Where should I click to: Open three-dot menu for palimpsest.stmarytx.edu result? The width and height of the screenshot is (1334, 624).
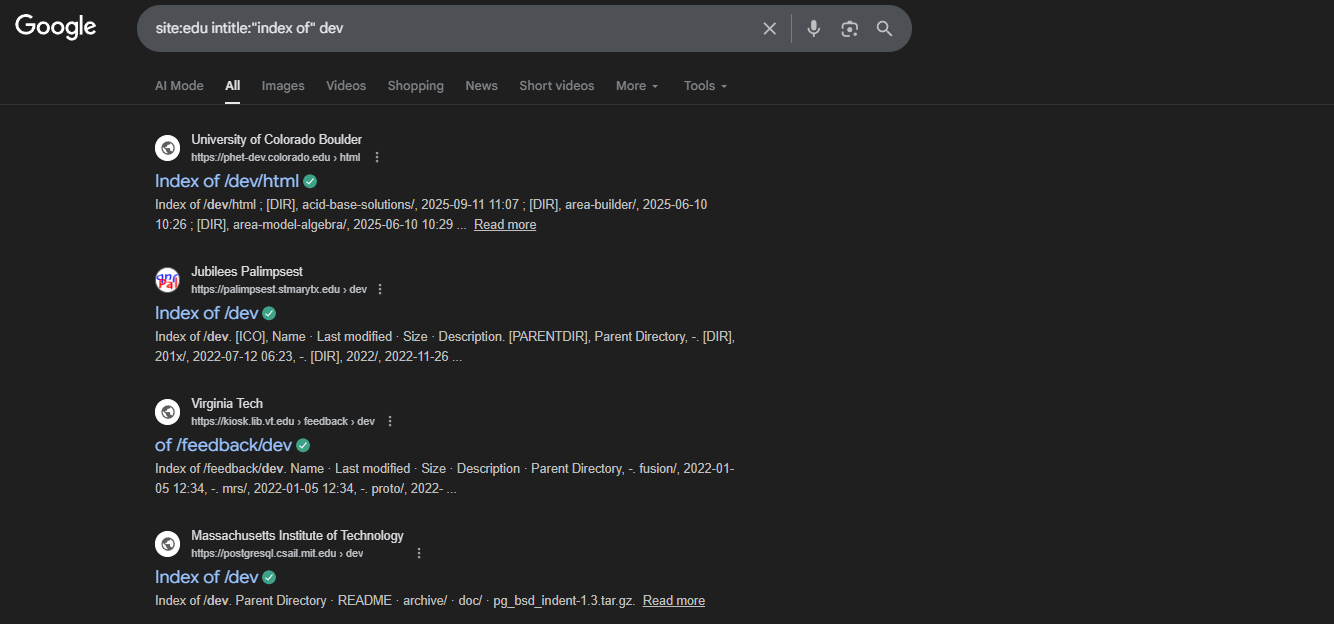(x=380, y=289)
